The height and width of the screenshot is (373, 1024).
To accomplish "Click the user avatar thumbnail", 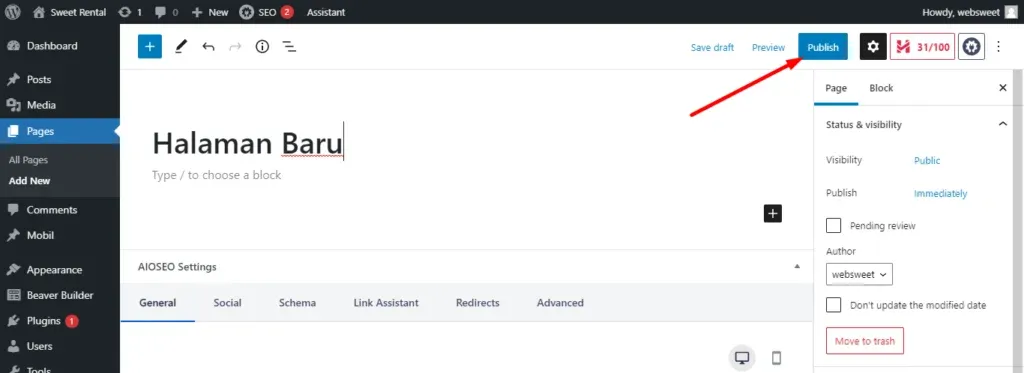I will pyautogui.click(x=1011, y=12).
